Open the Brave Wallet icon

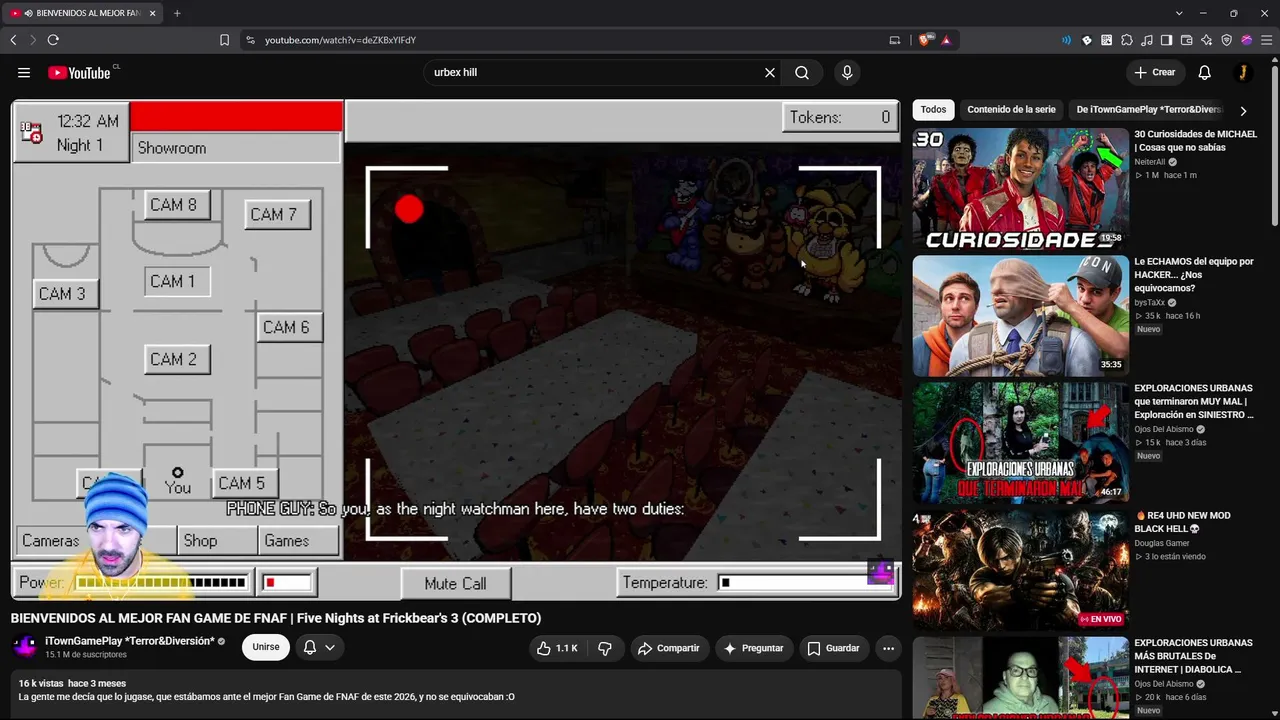(x=1187, y=40)
